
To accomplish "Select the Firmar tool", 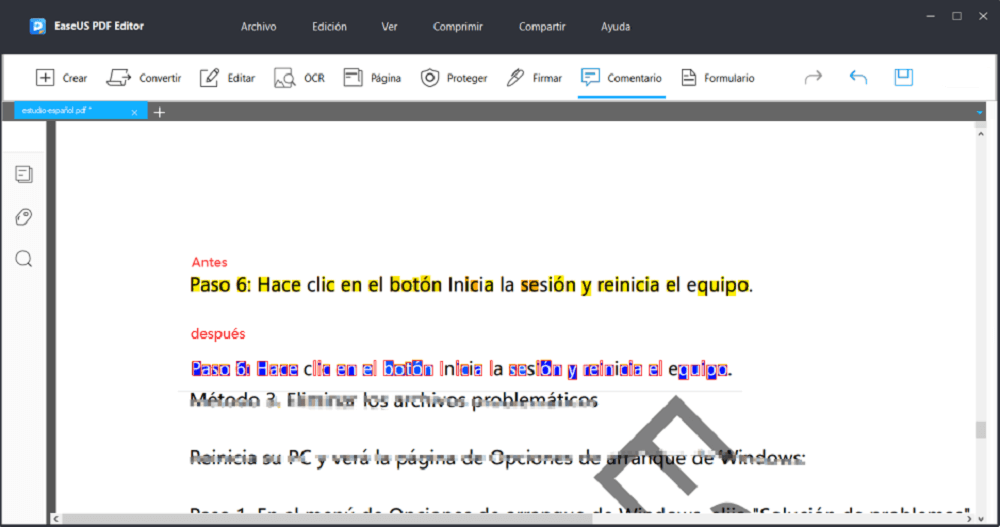I will tap(534, 78).
